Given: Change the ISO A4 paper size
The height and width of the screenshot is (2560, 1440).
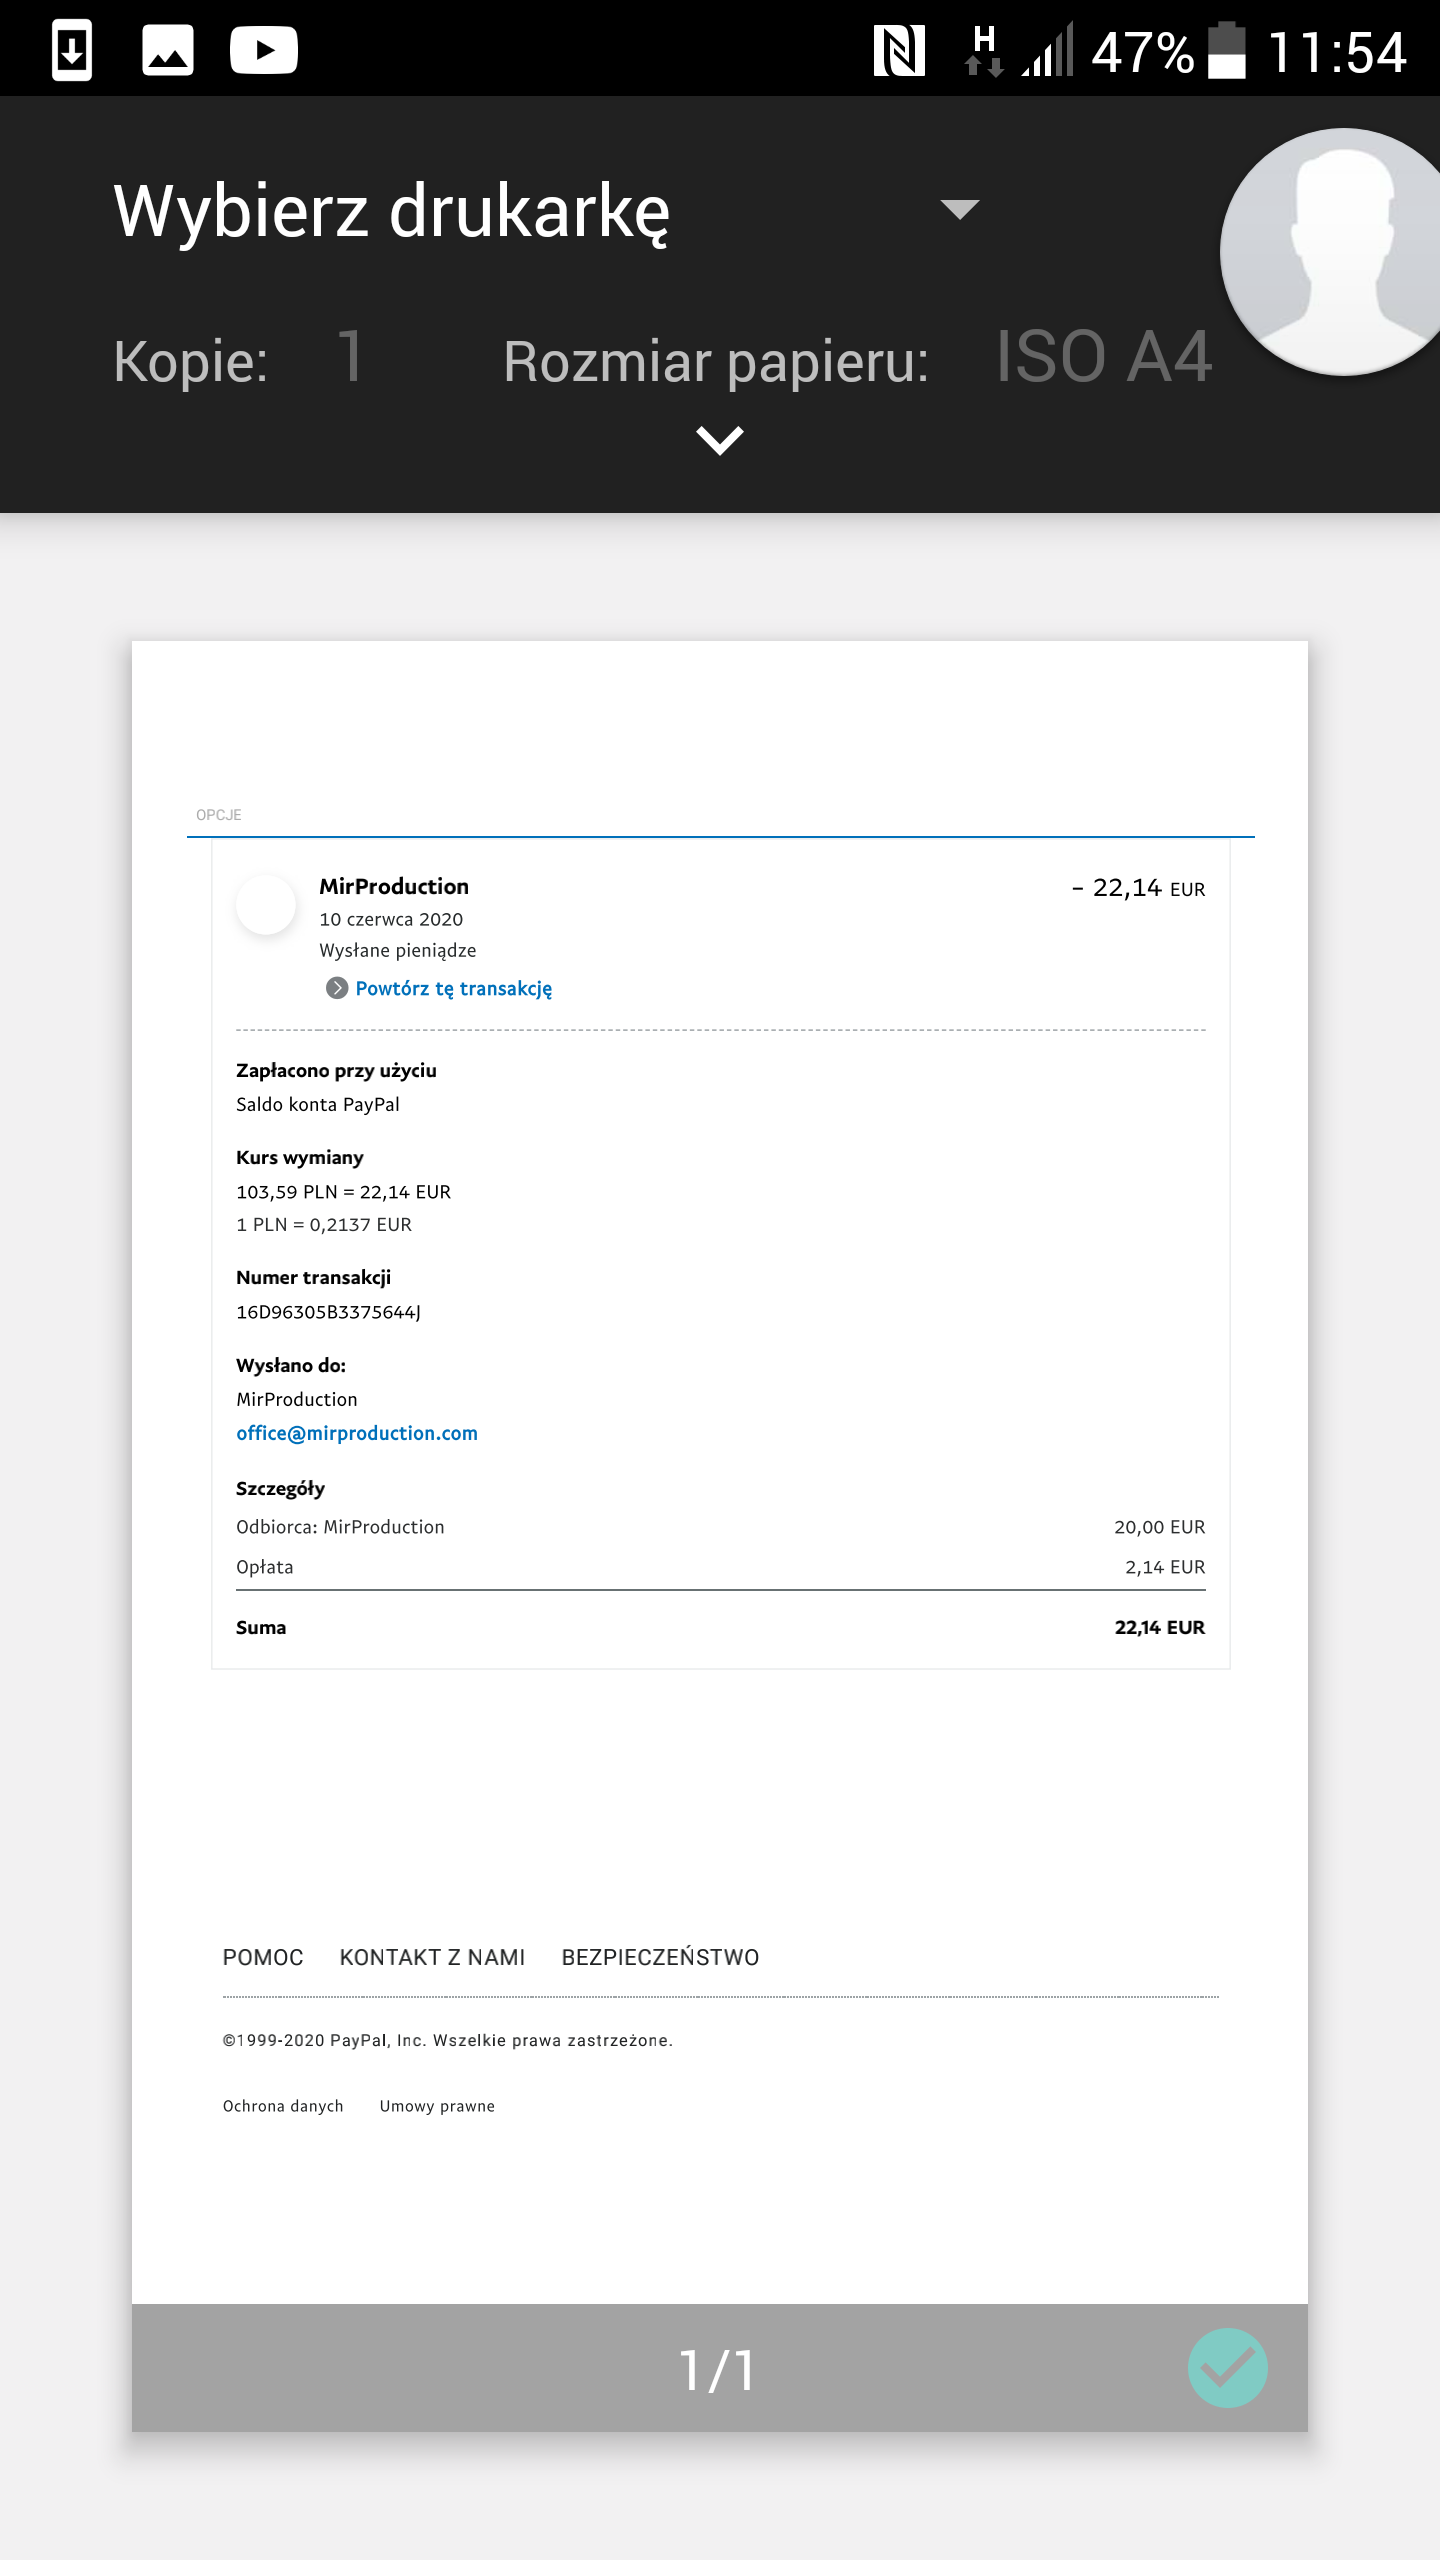Looking at the screenshot, I should [x=1103, y=358].
